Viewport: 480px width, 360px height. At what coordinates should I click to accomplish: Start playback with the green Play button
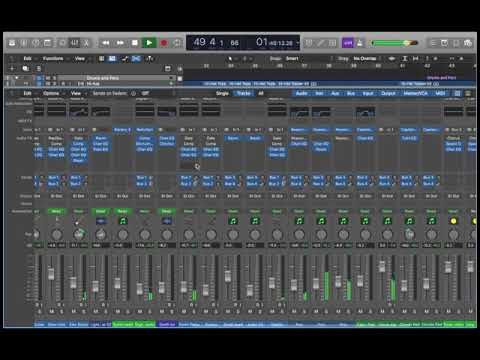149,43
